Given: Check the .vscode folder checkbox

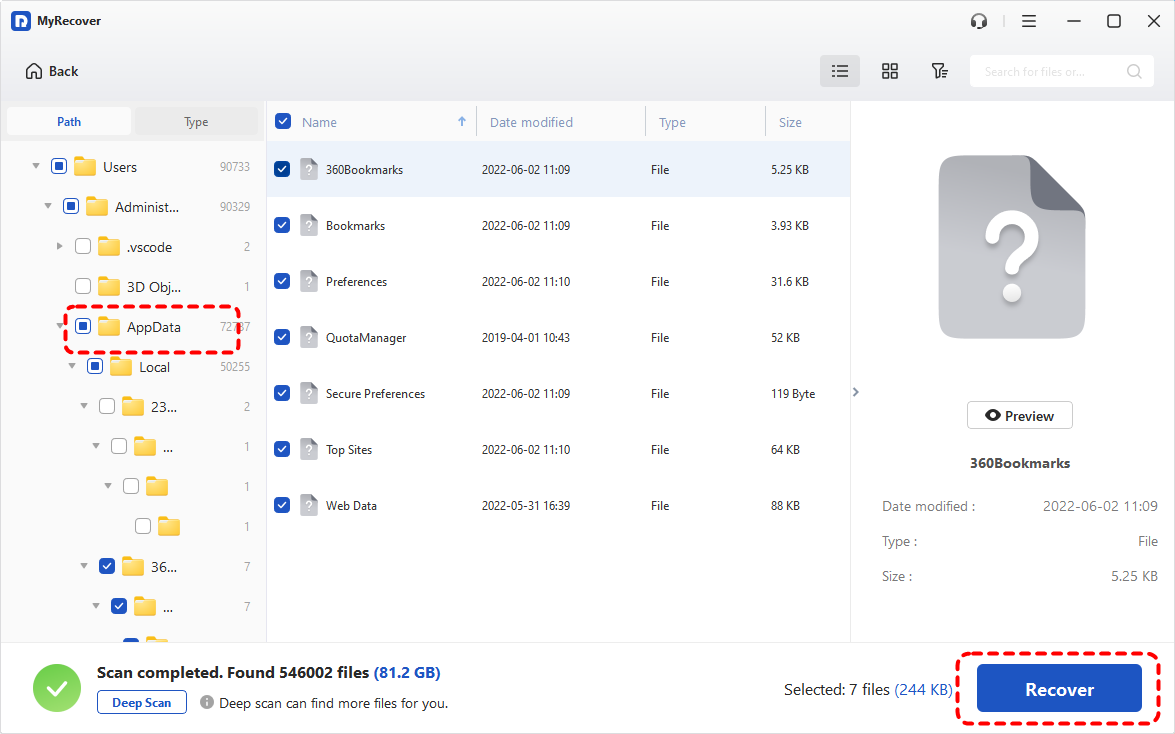Looking at the screenshot, I should tap(83, 246).
